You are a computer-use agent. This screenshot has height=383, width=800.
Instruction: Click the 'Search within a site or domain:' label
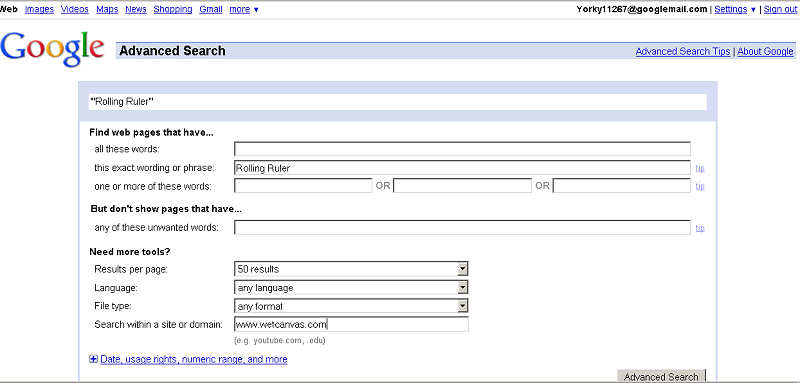click(159, 324)
